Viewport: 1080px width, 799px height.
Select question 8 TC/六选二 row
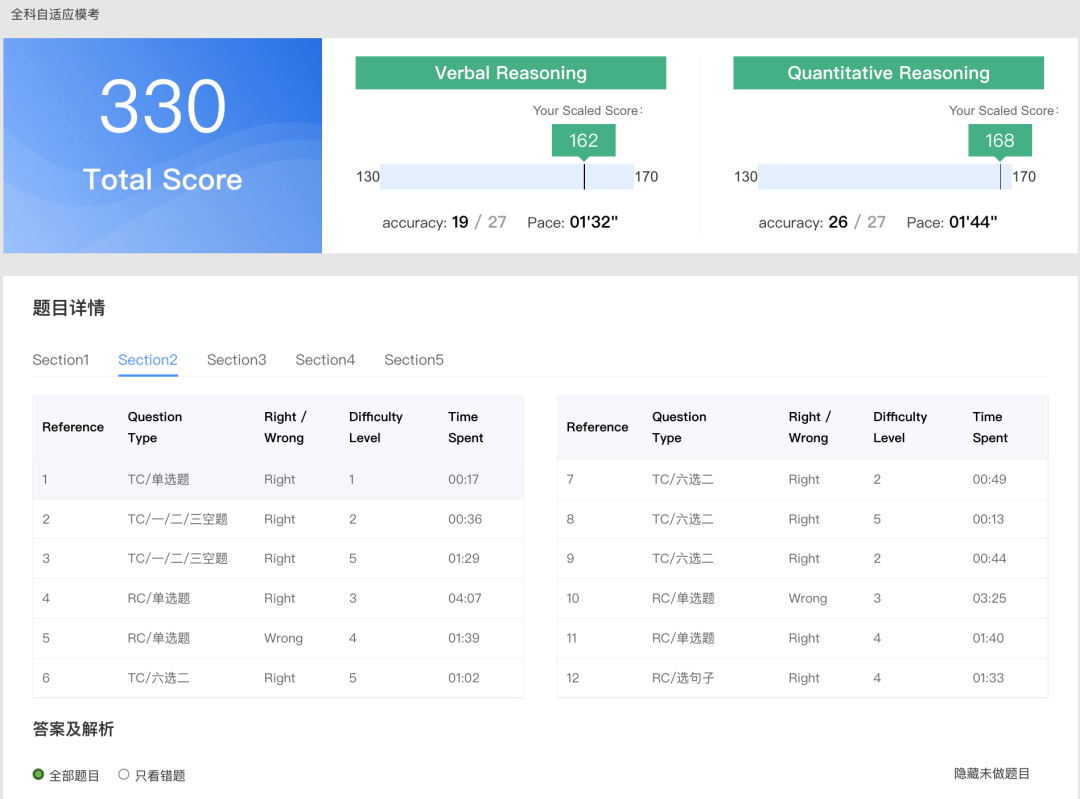[802, 519]
